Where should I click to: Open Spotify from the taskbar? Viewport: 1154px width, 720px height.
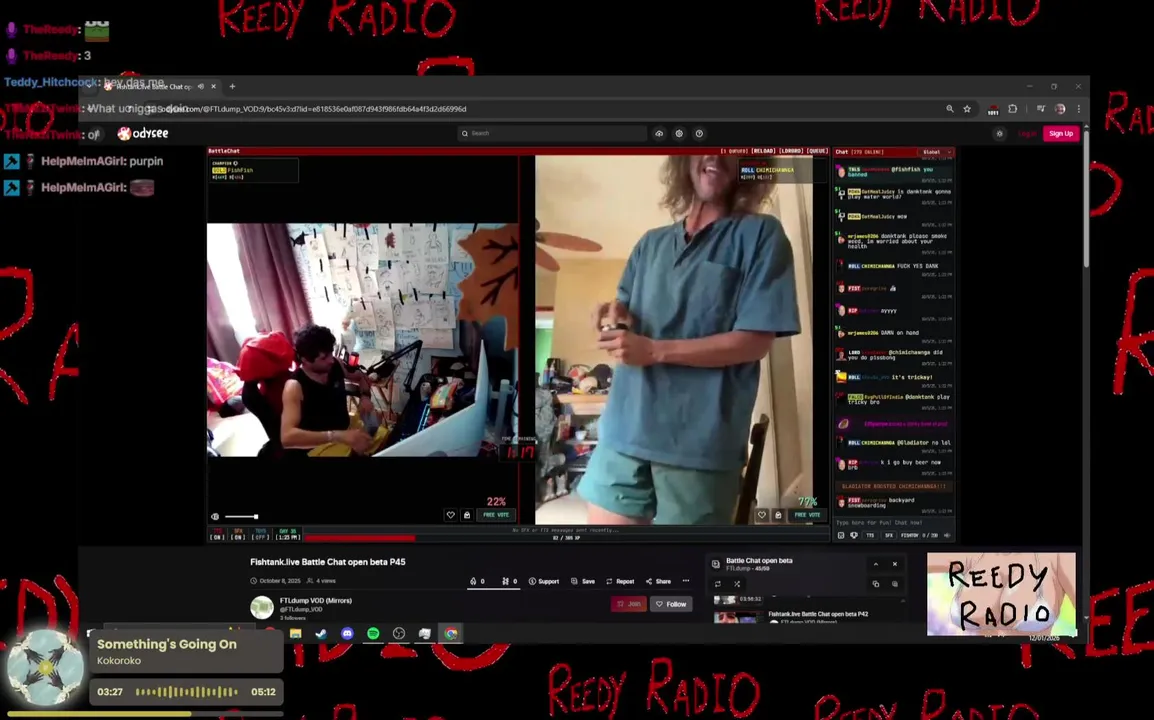pyautogui.click(x=373, y=633)
